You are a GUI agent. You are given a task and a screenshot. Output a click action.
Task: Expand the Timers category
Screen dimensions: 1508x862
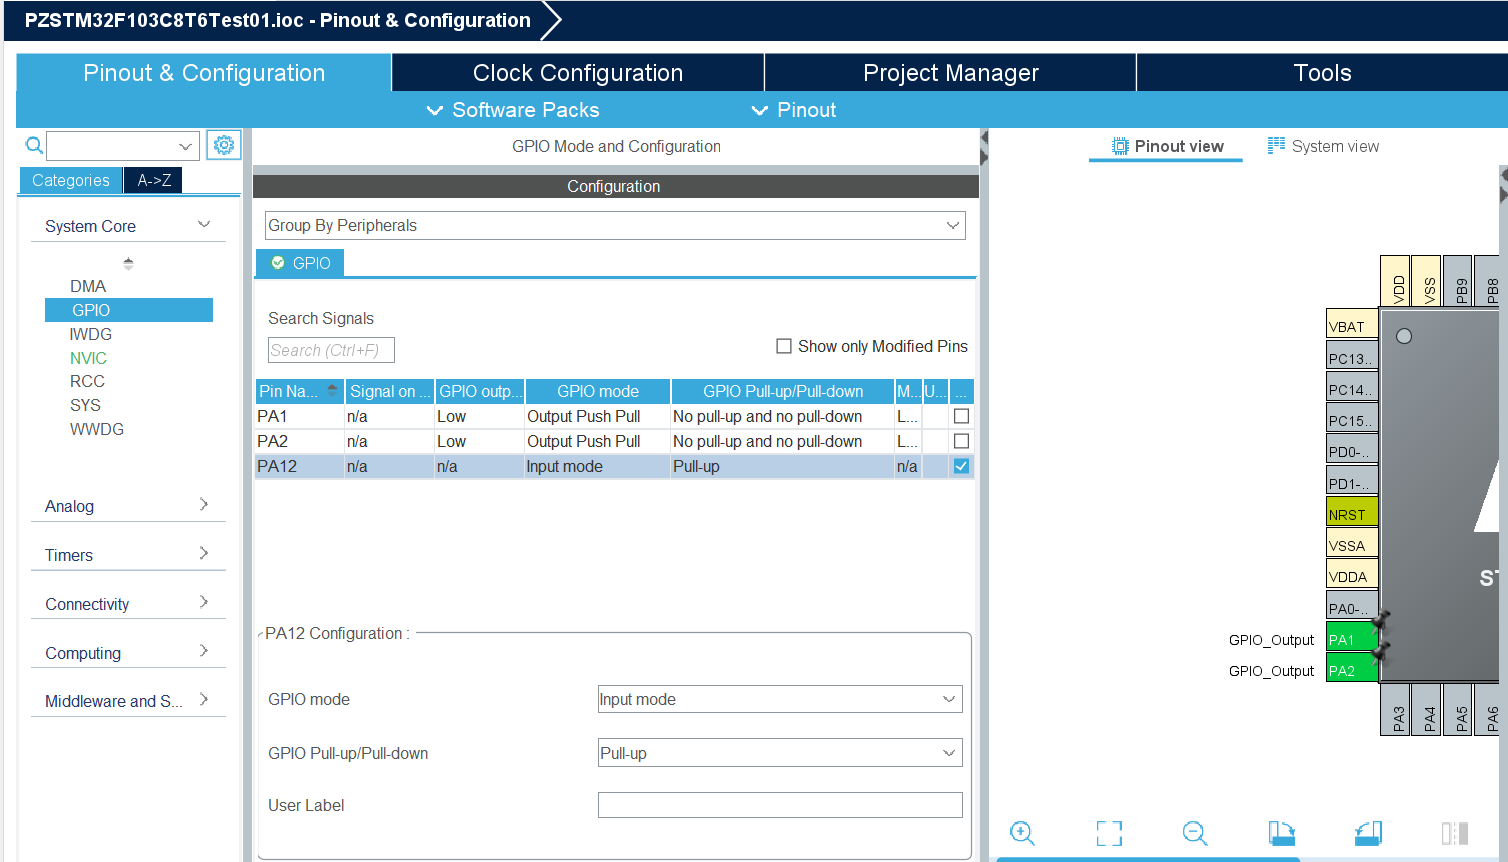204,554
